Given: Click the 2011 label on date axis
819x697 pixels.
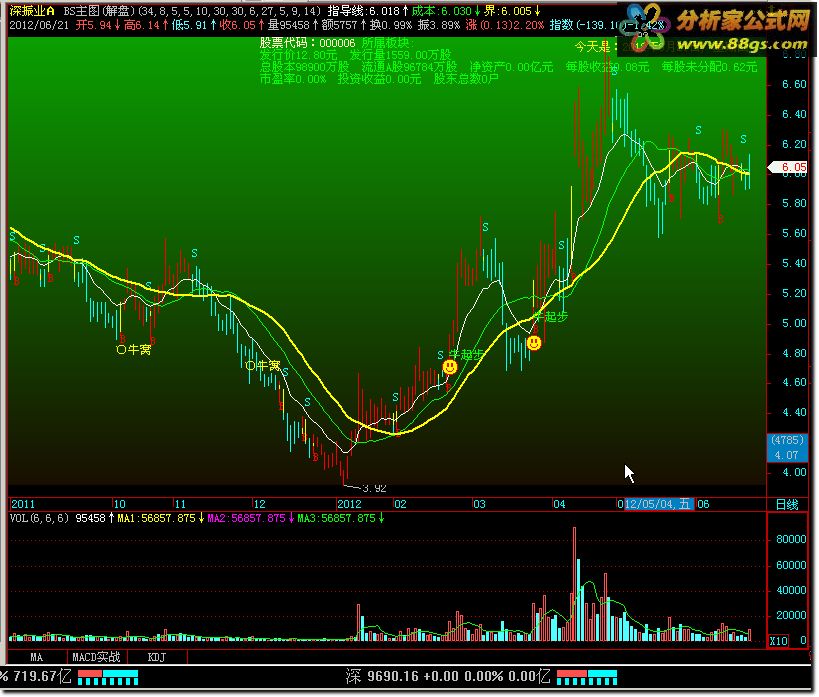Looking at the screenshot, I should click(x=23, y=504).
